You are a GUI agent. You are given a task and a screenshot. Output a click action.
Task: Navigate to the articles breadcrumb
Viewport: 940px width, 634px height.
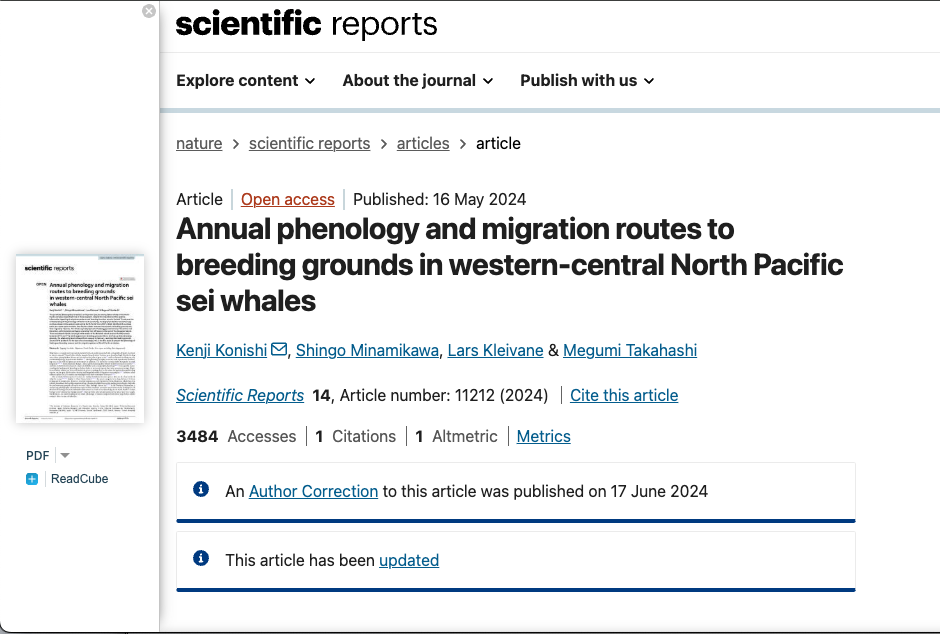coord(423,143)
